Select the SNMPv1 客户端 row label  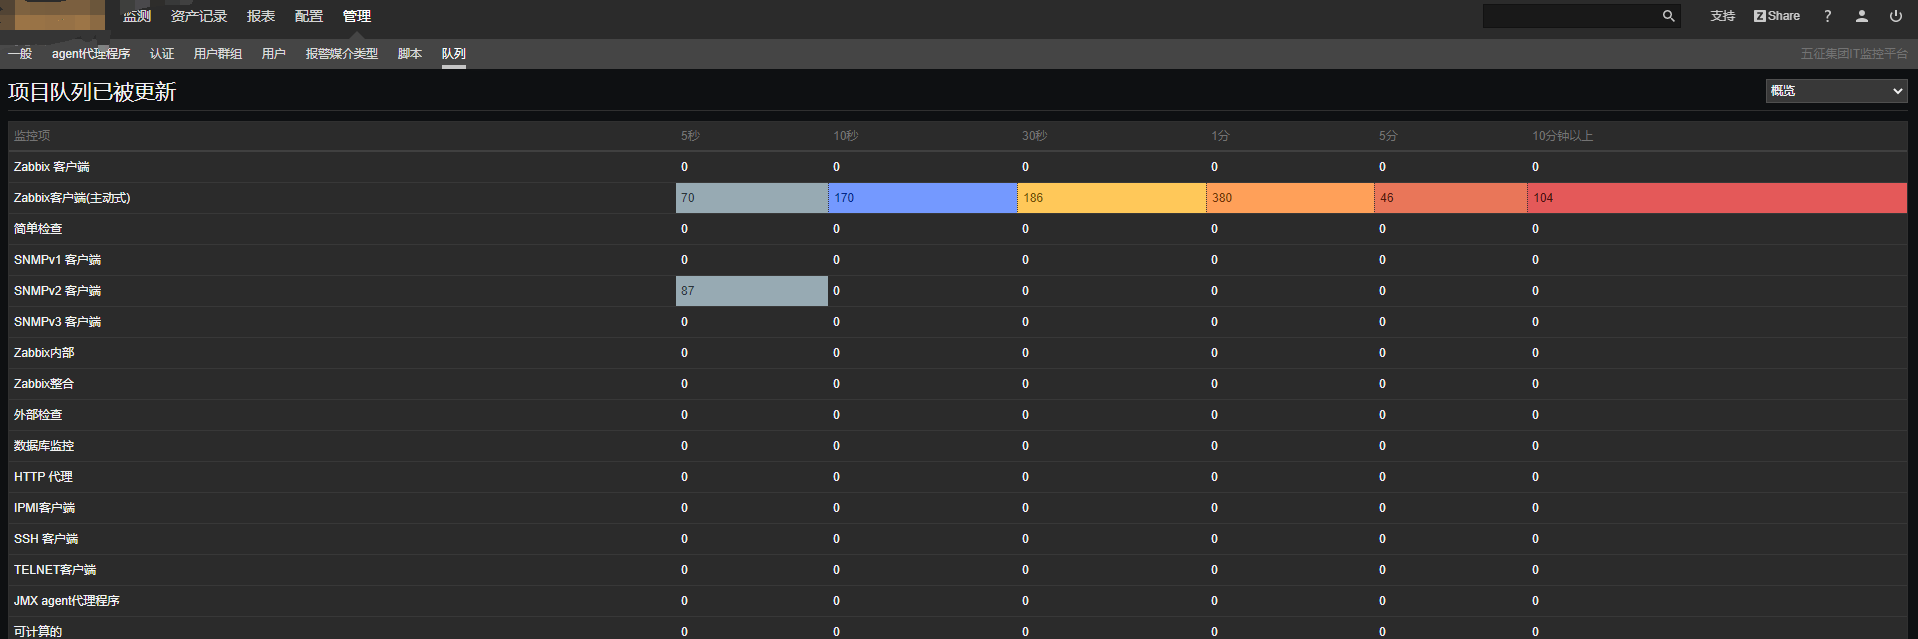click(58, 260)
